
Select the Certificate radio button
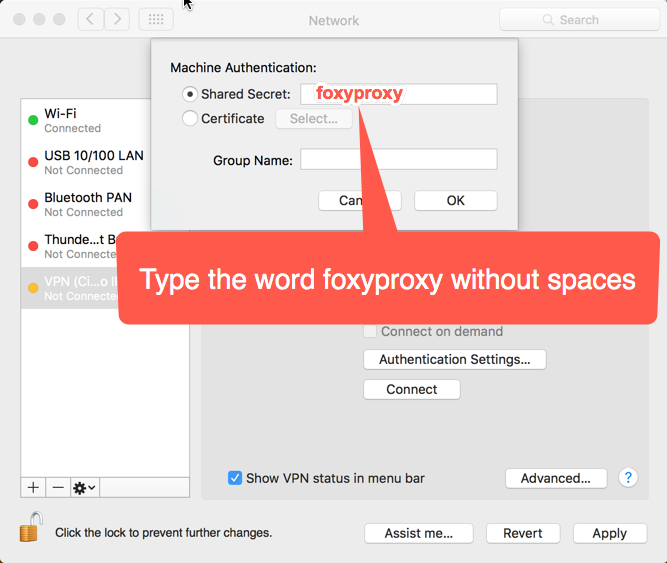point(190,118)
